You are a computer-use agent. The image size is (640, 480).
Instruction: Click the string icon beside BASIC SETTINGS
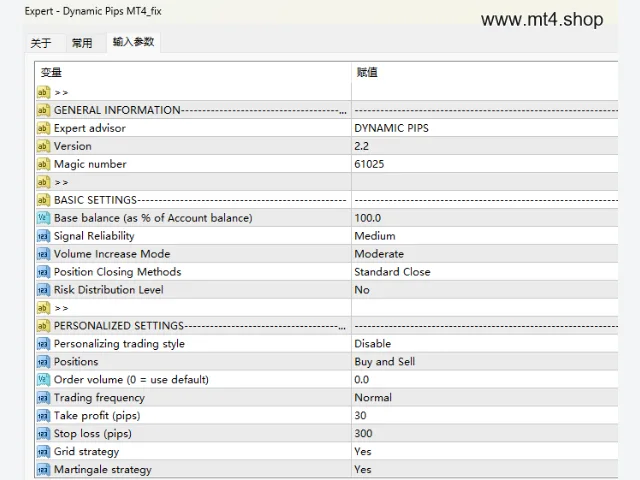tap(43, 200)
